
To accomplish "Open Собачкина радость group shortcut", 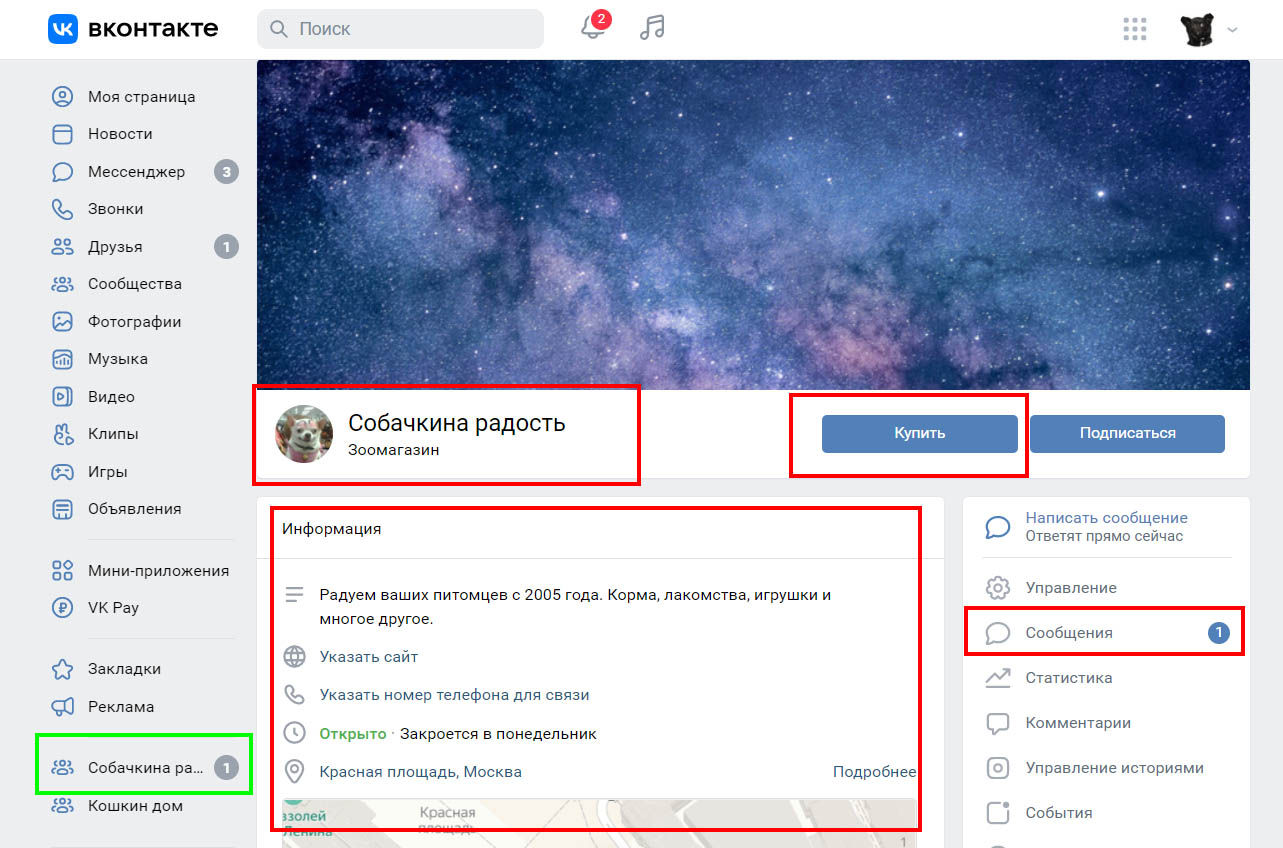I will [144, 768].
